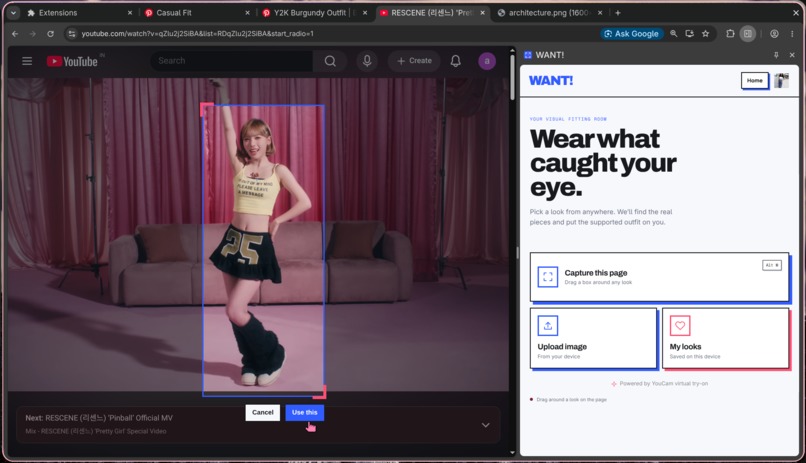
Task: Click the WANT! logo in the panel
Action: click(551, 81)
